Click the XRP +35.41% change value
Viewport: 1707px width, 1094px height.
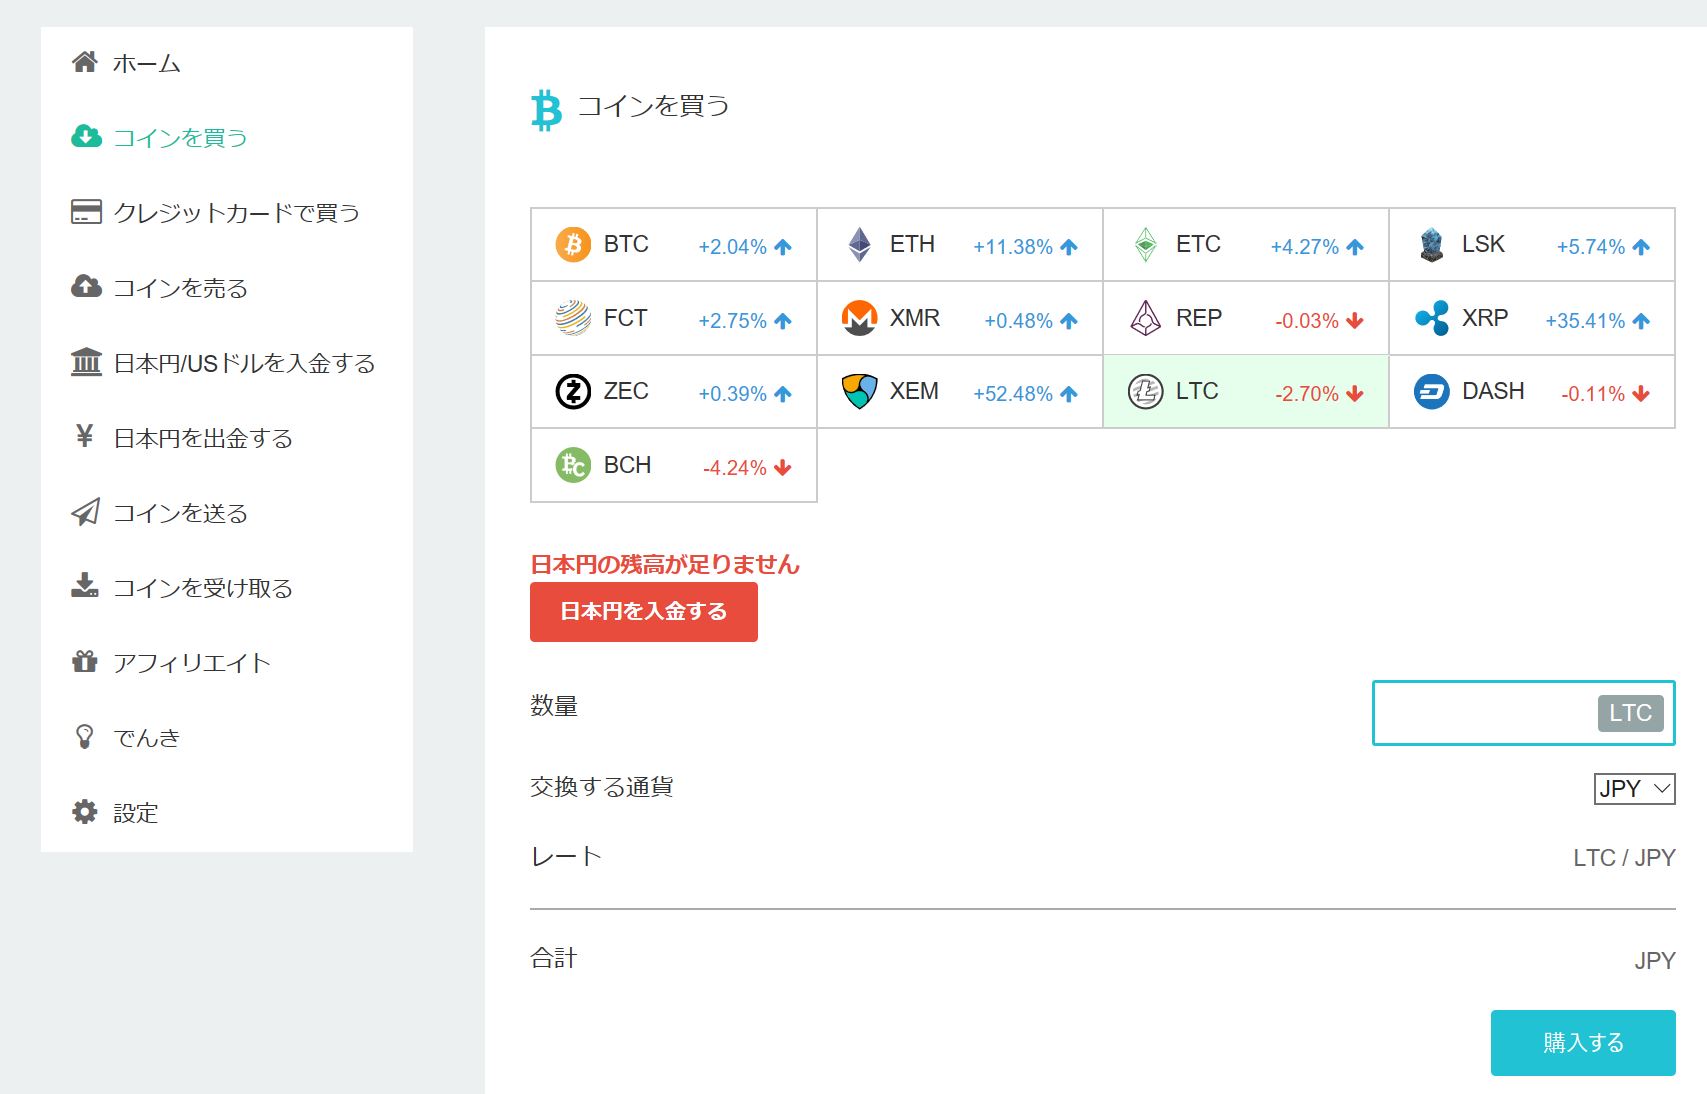(x=1585, y=321)
